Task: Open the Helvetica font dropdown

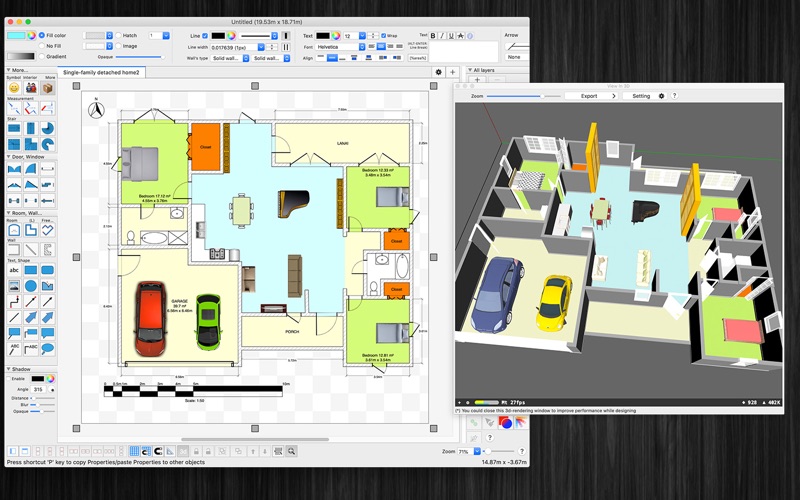Action: (340, 47)
